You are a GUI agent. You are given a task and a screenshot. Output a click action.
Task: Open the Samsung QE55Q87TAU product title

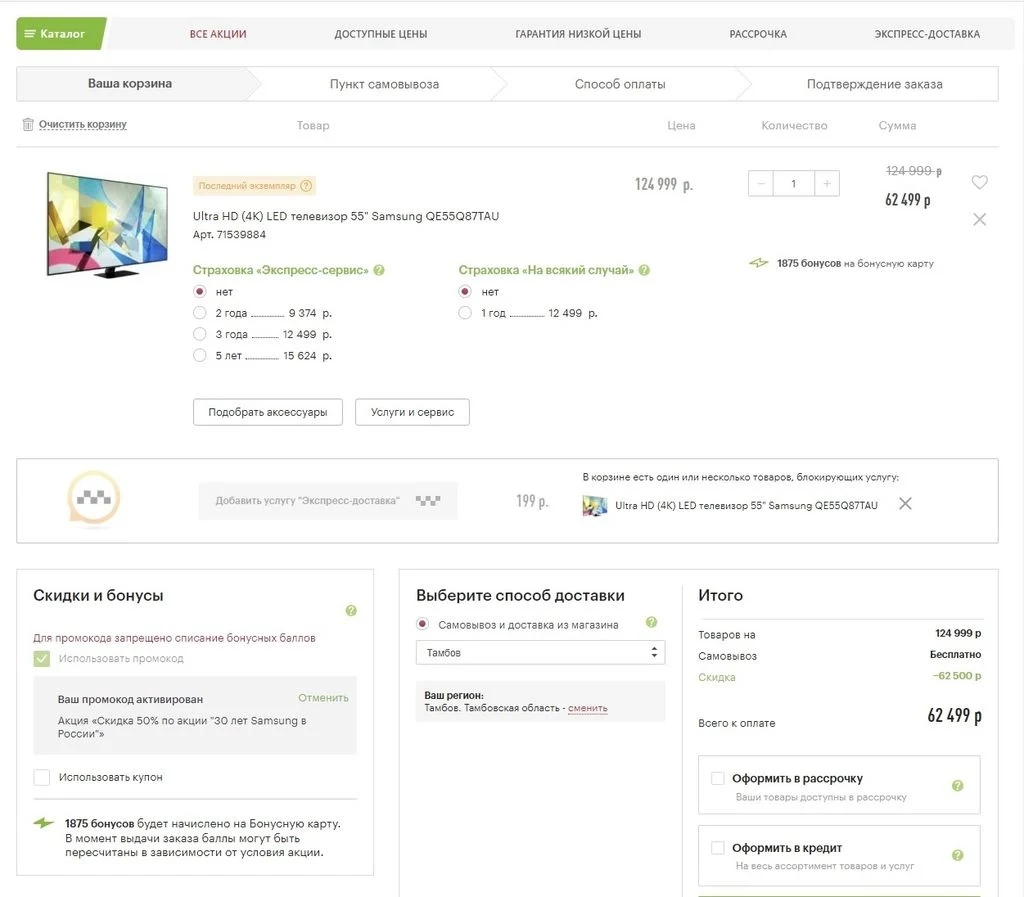[345, 216]
